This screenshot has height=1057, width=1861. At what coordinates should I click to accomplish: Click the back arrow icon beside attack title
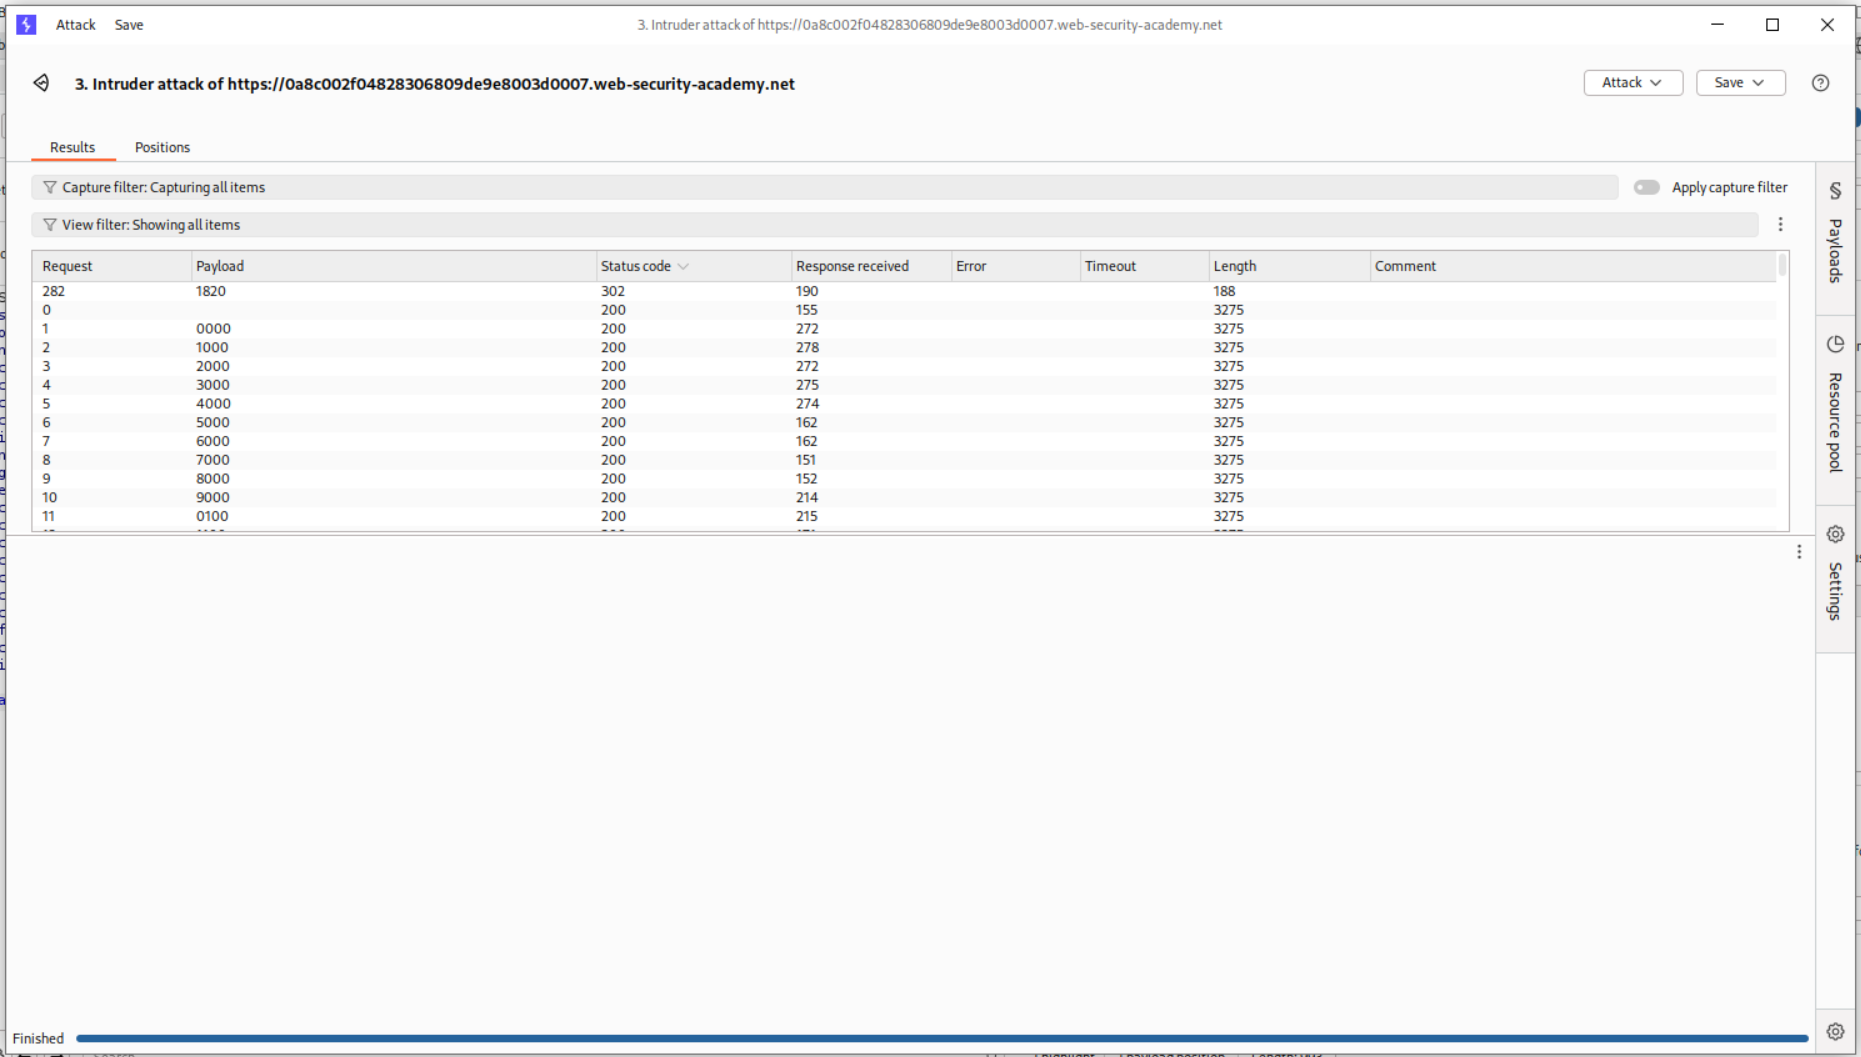pyautogui.click(x=41, y=83)
